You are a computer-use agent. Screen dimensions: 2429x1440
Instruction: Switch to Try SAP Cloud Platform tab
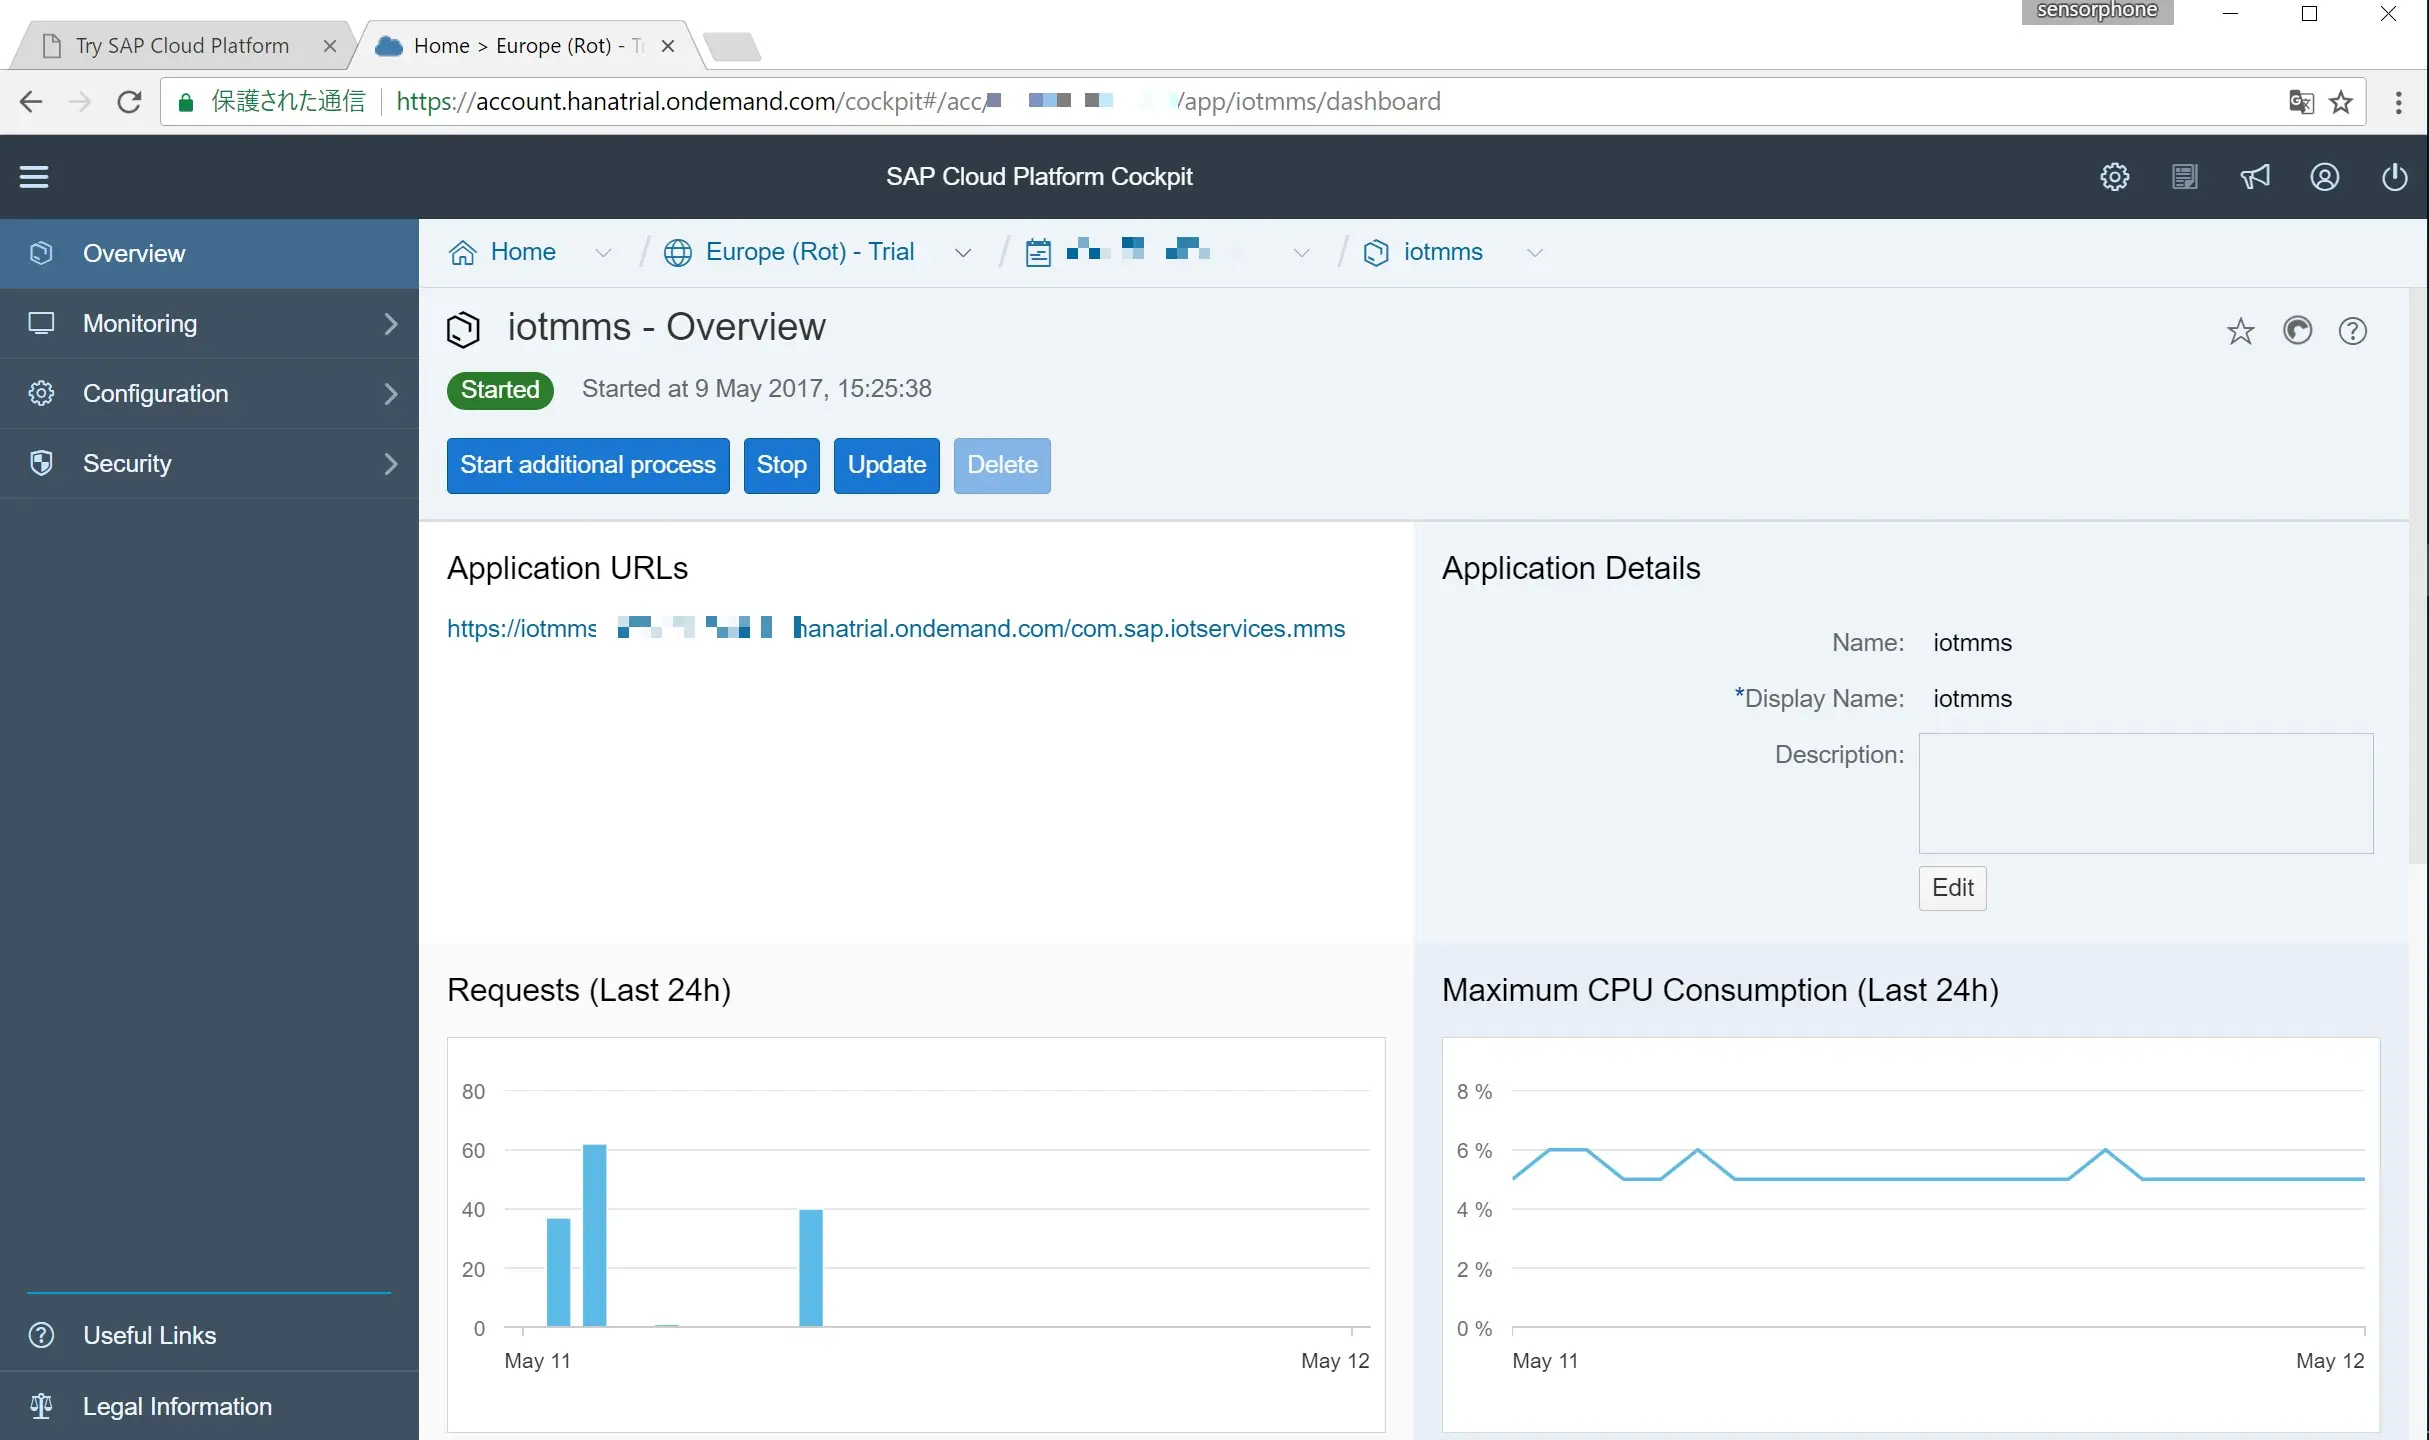click(x=182, y=46)
